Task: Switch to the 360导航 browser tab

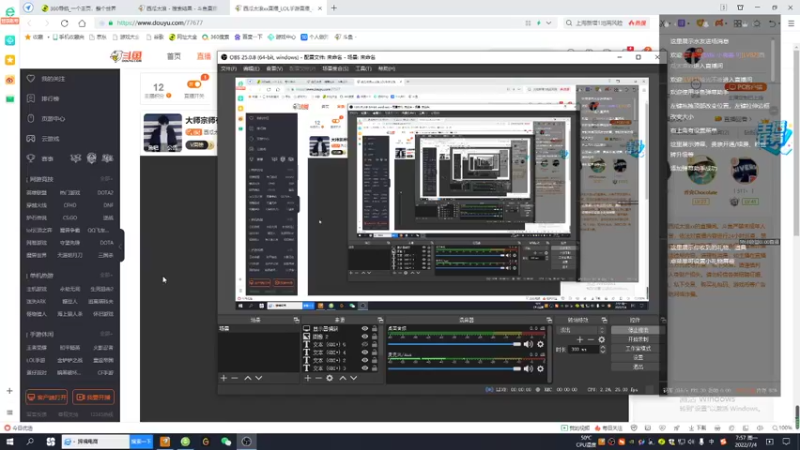Action: pos(82,8)
